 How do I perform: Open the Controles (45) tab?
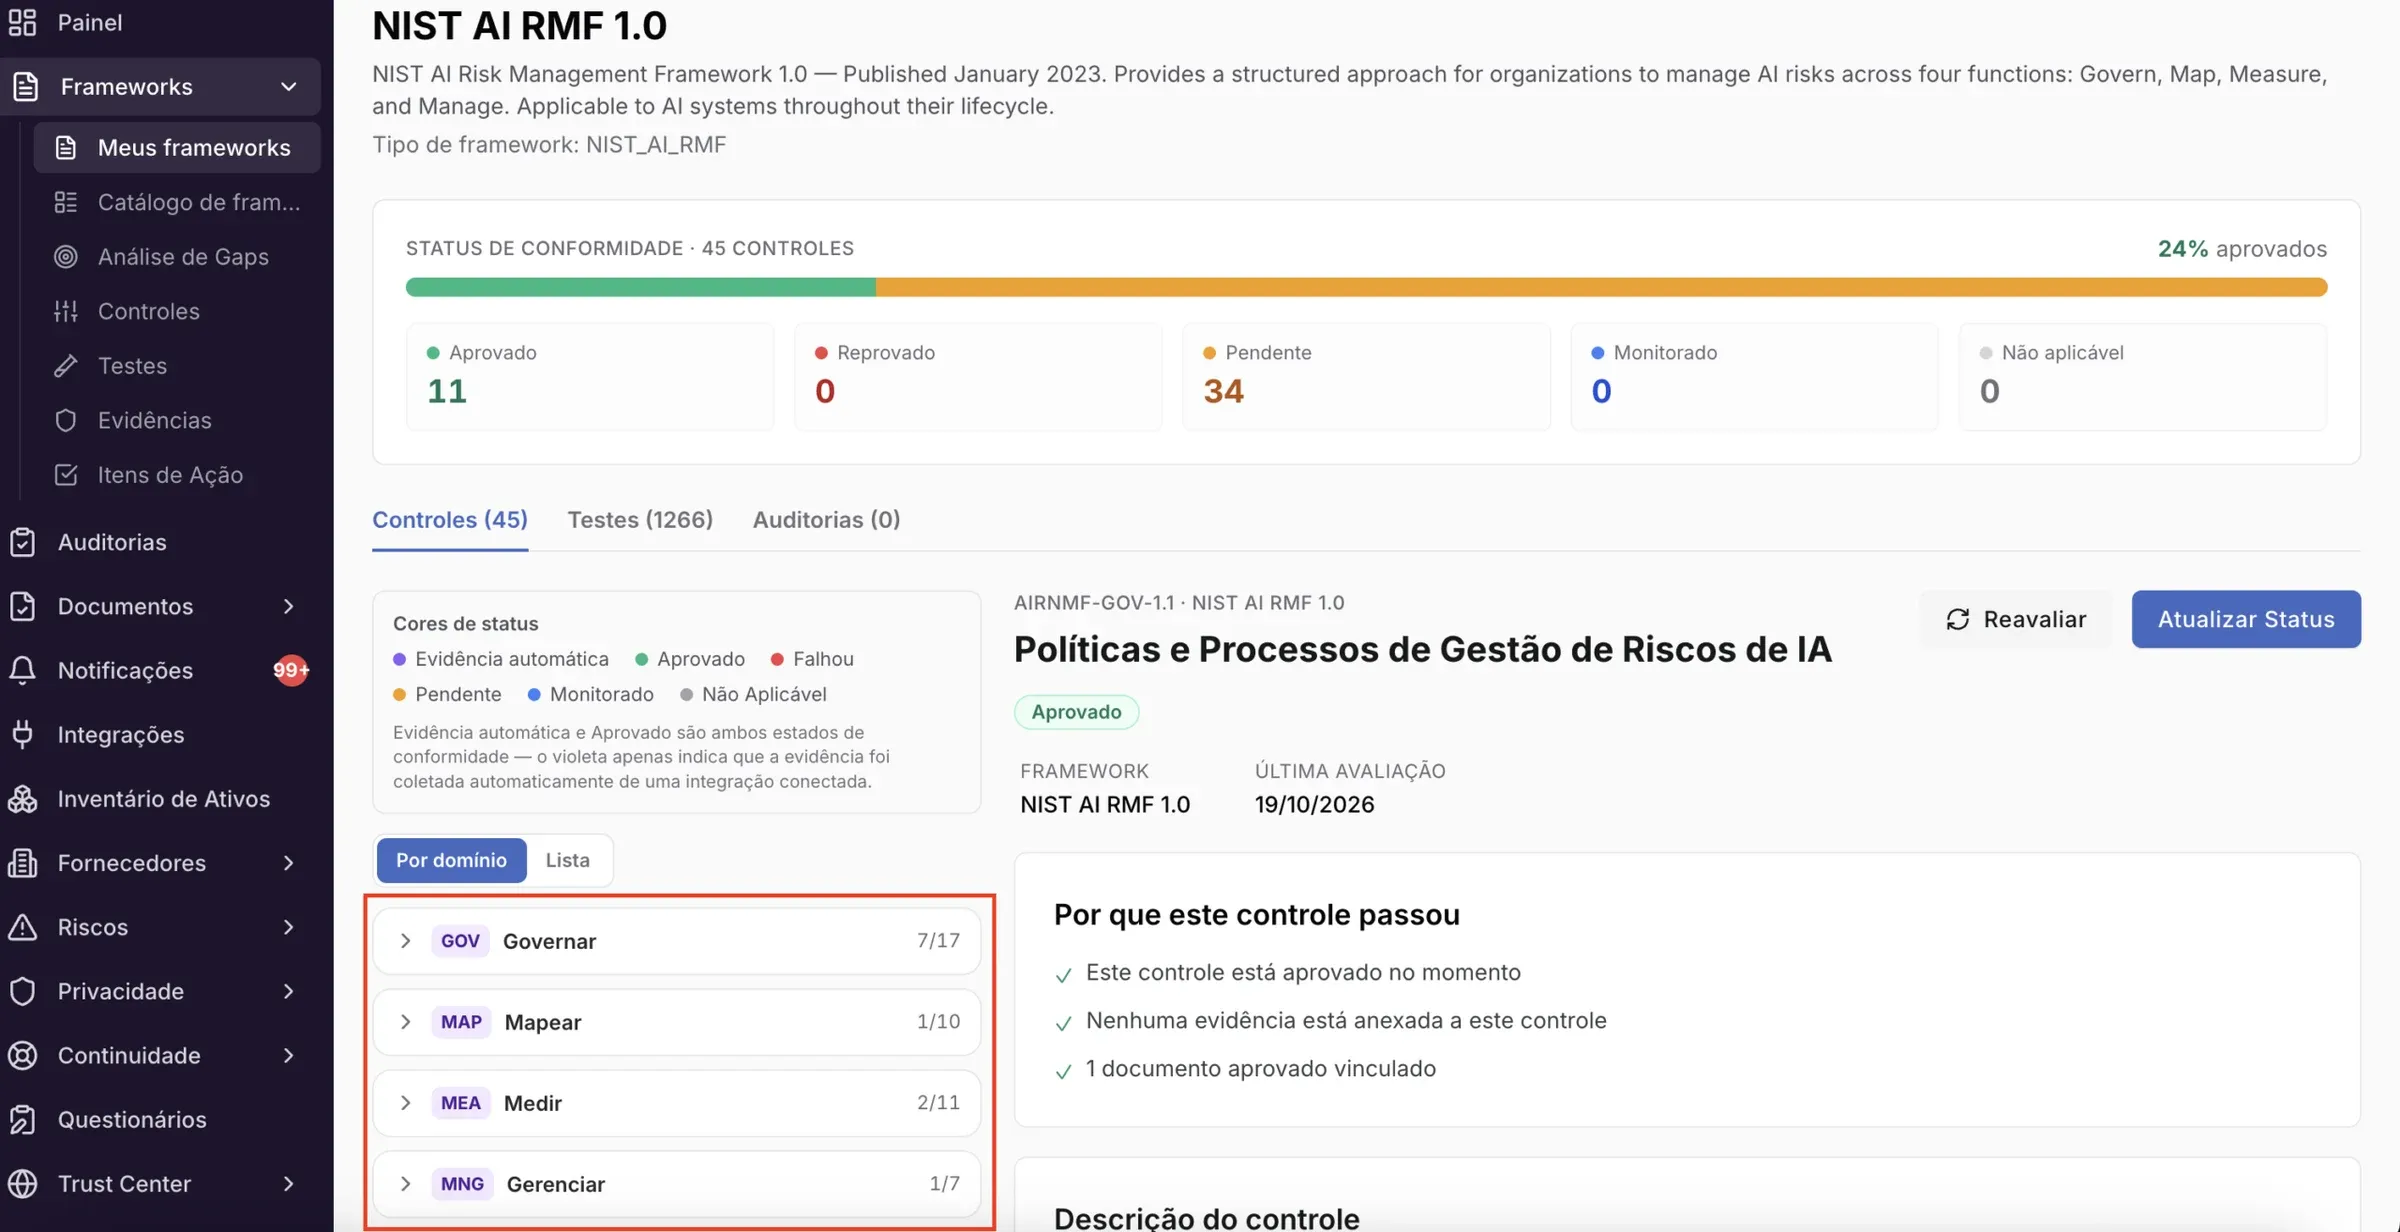point(450,520)
